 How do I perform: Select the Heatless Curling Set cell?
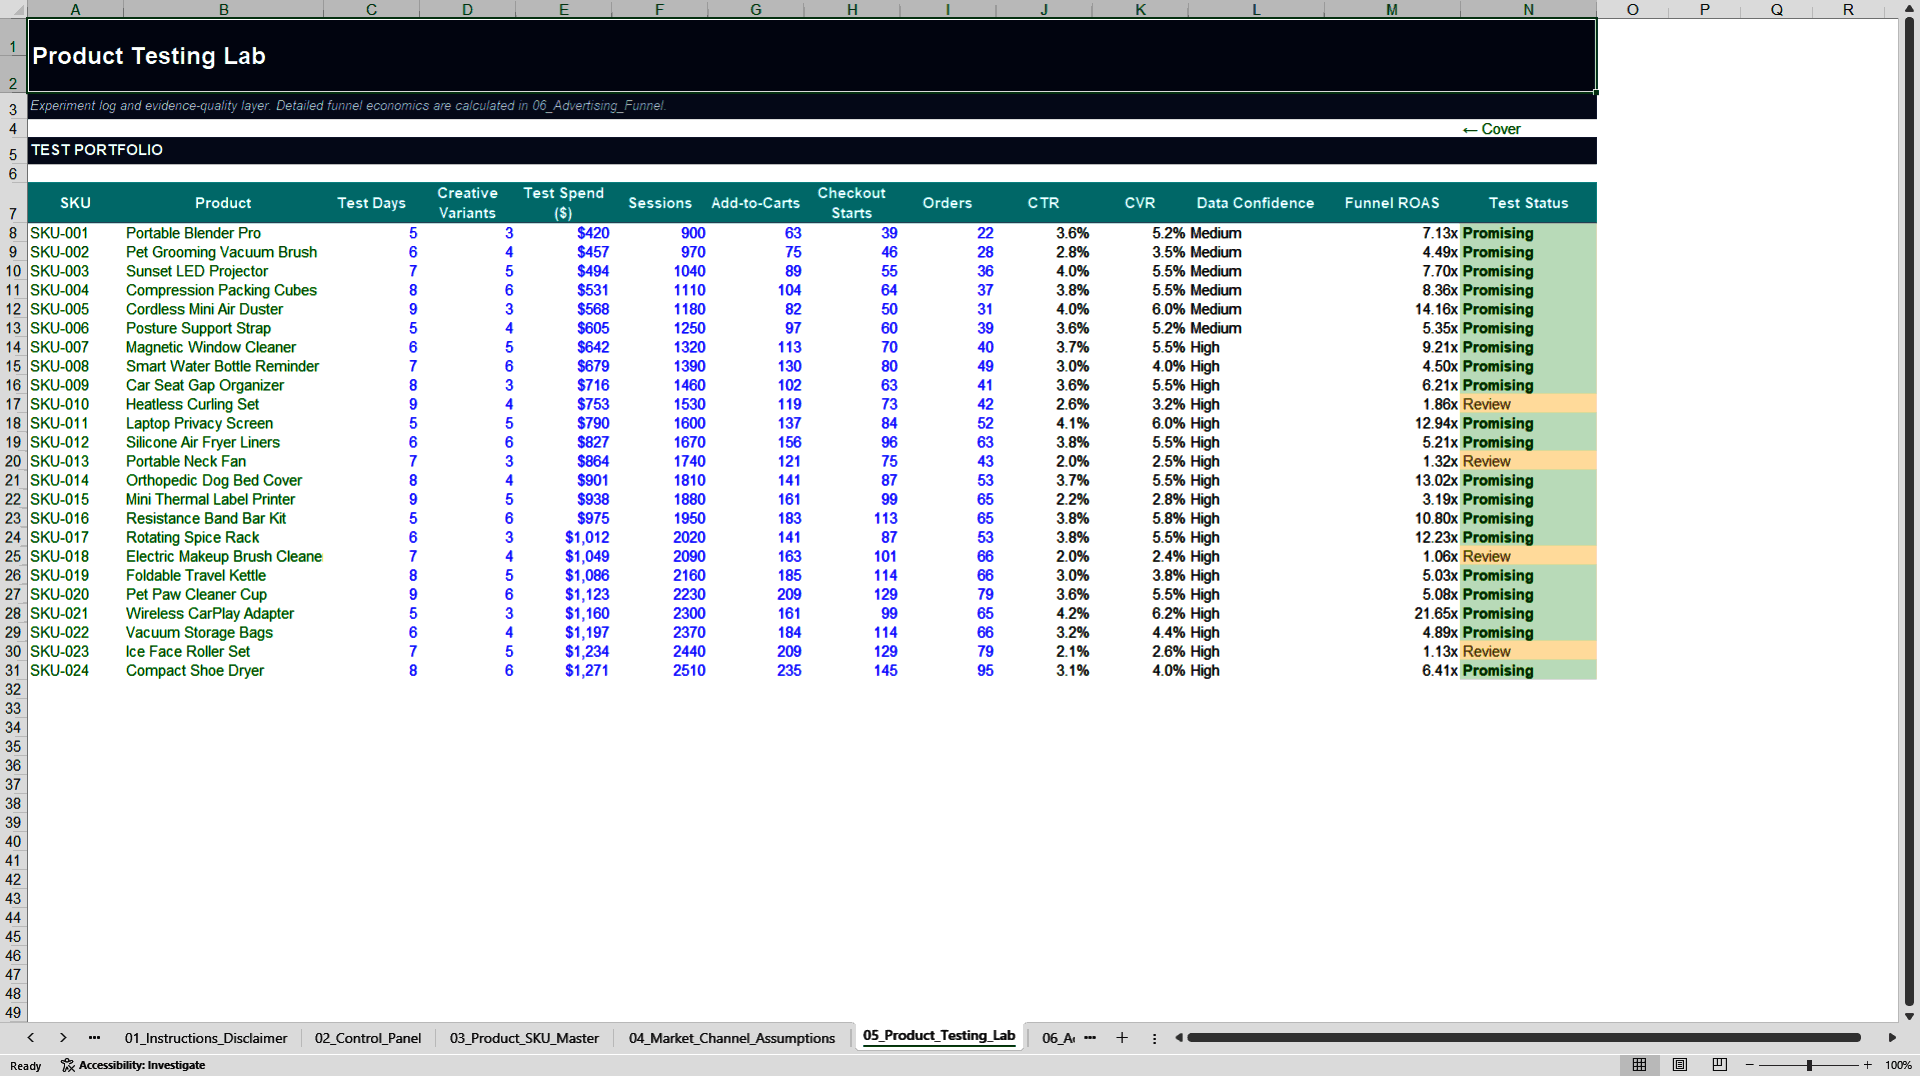click(223, 404)
